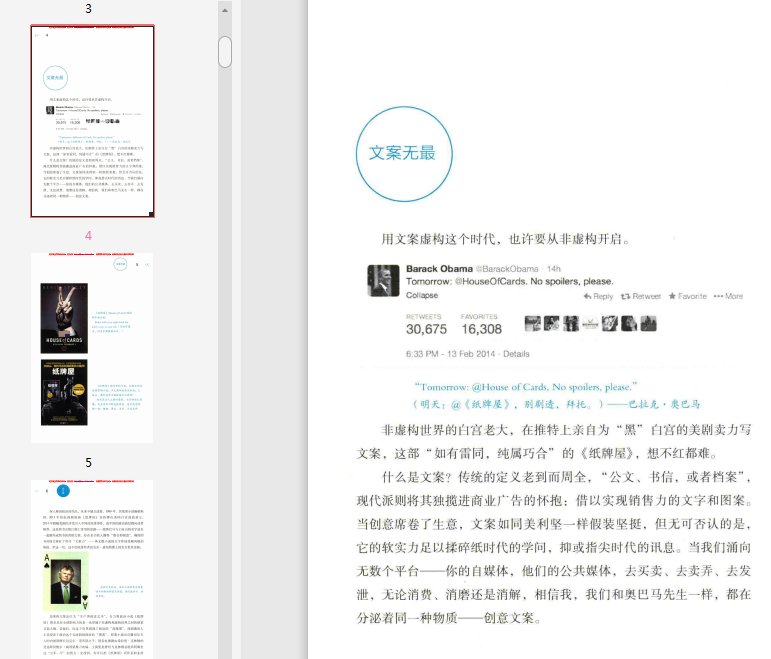Screen dimensions: 771x659
Task: Click the sentence 用文案虚构这个时代
Action: tap(505, 240)
